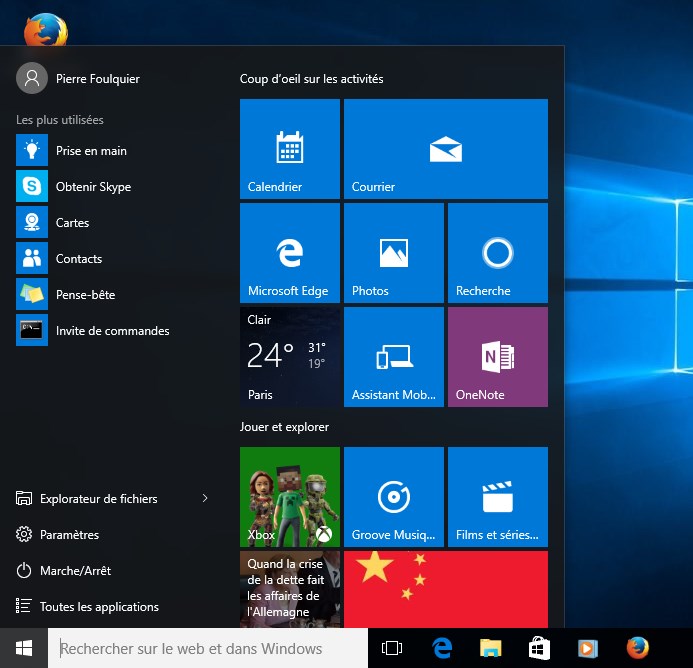This screenshot has height=668, width=693.
Task: Open the Photos tile
Action: (394, 253)
